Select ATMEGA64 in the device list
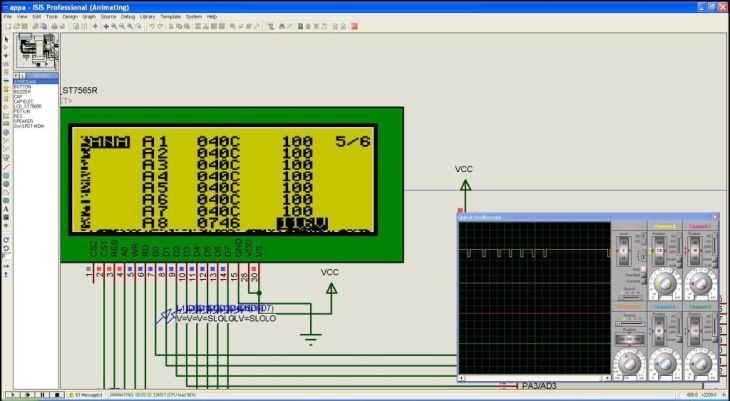Viewport: 730px width, 401px height. coord(36,82)
